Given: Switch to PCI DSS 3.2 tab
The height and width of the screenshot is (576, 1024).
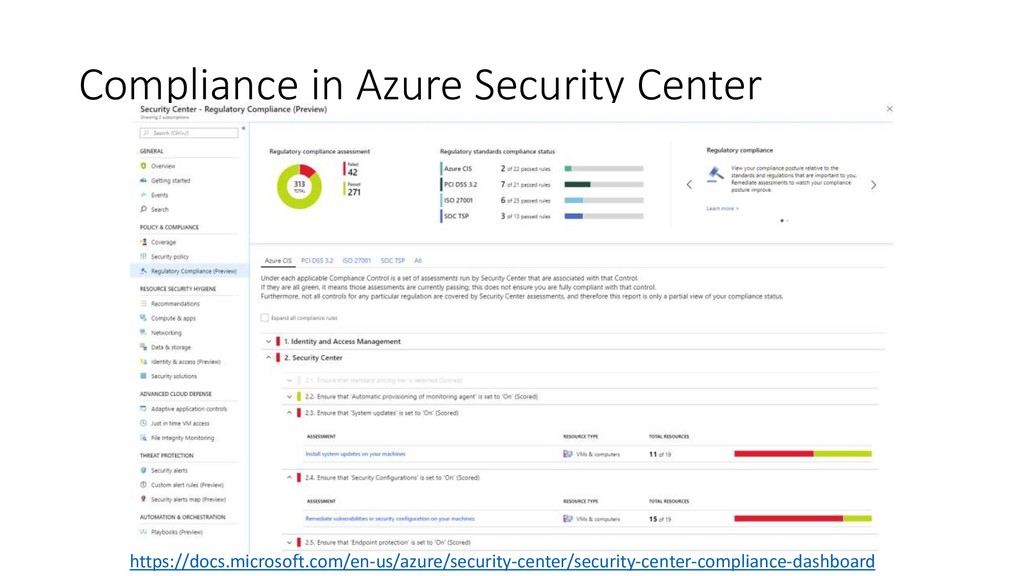Looking at the screenshot, I should pyautogui.click(x=317, y=260).
